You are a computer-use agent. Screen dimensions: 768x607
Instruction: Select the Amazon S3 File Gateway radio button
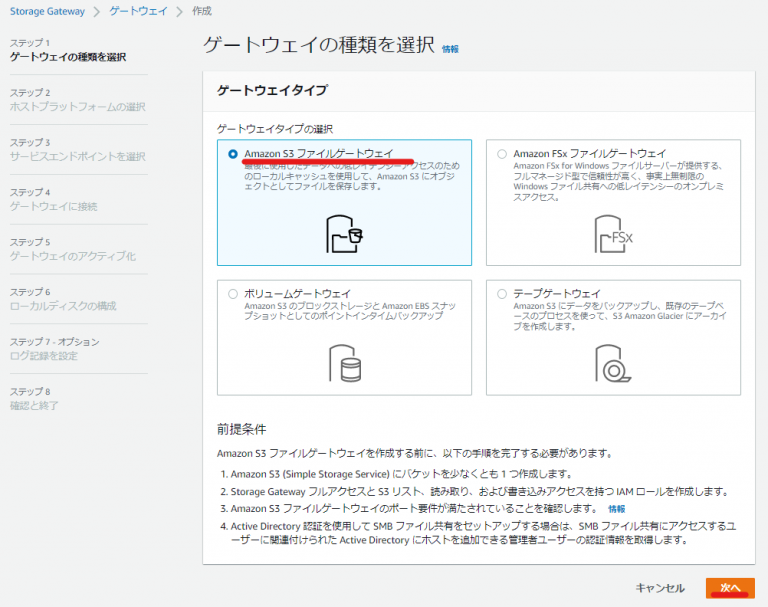click(x=233, y=154)
